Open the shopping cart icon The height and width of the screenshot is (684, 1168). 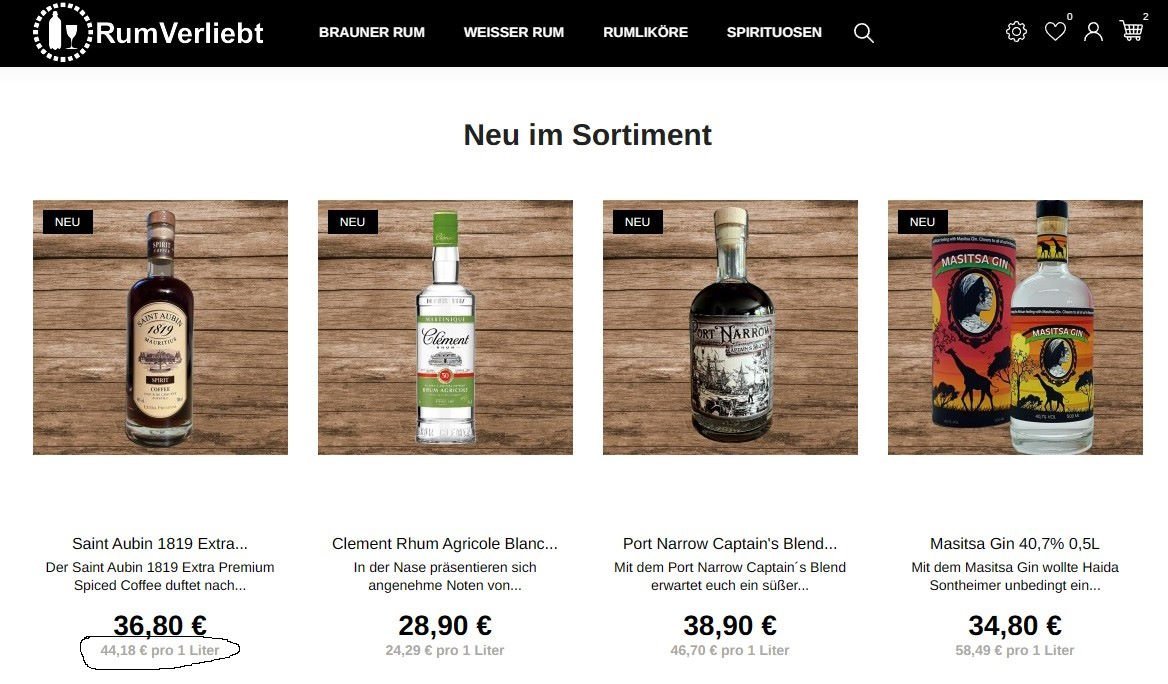(x=1132, y=31)
